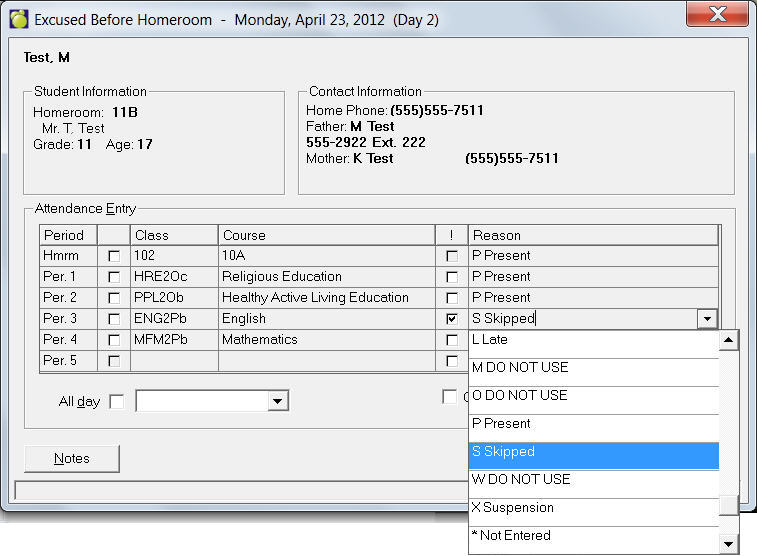Click the Course column header
The height and width of the screenshot is (556, 757).
point(326,235)
